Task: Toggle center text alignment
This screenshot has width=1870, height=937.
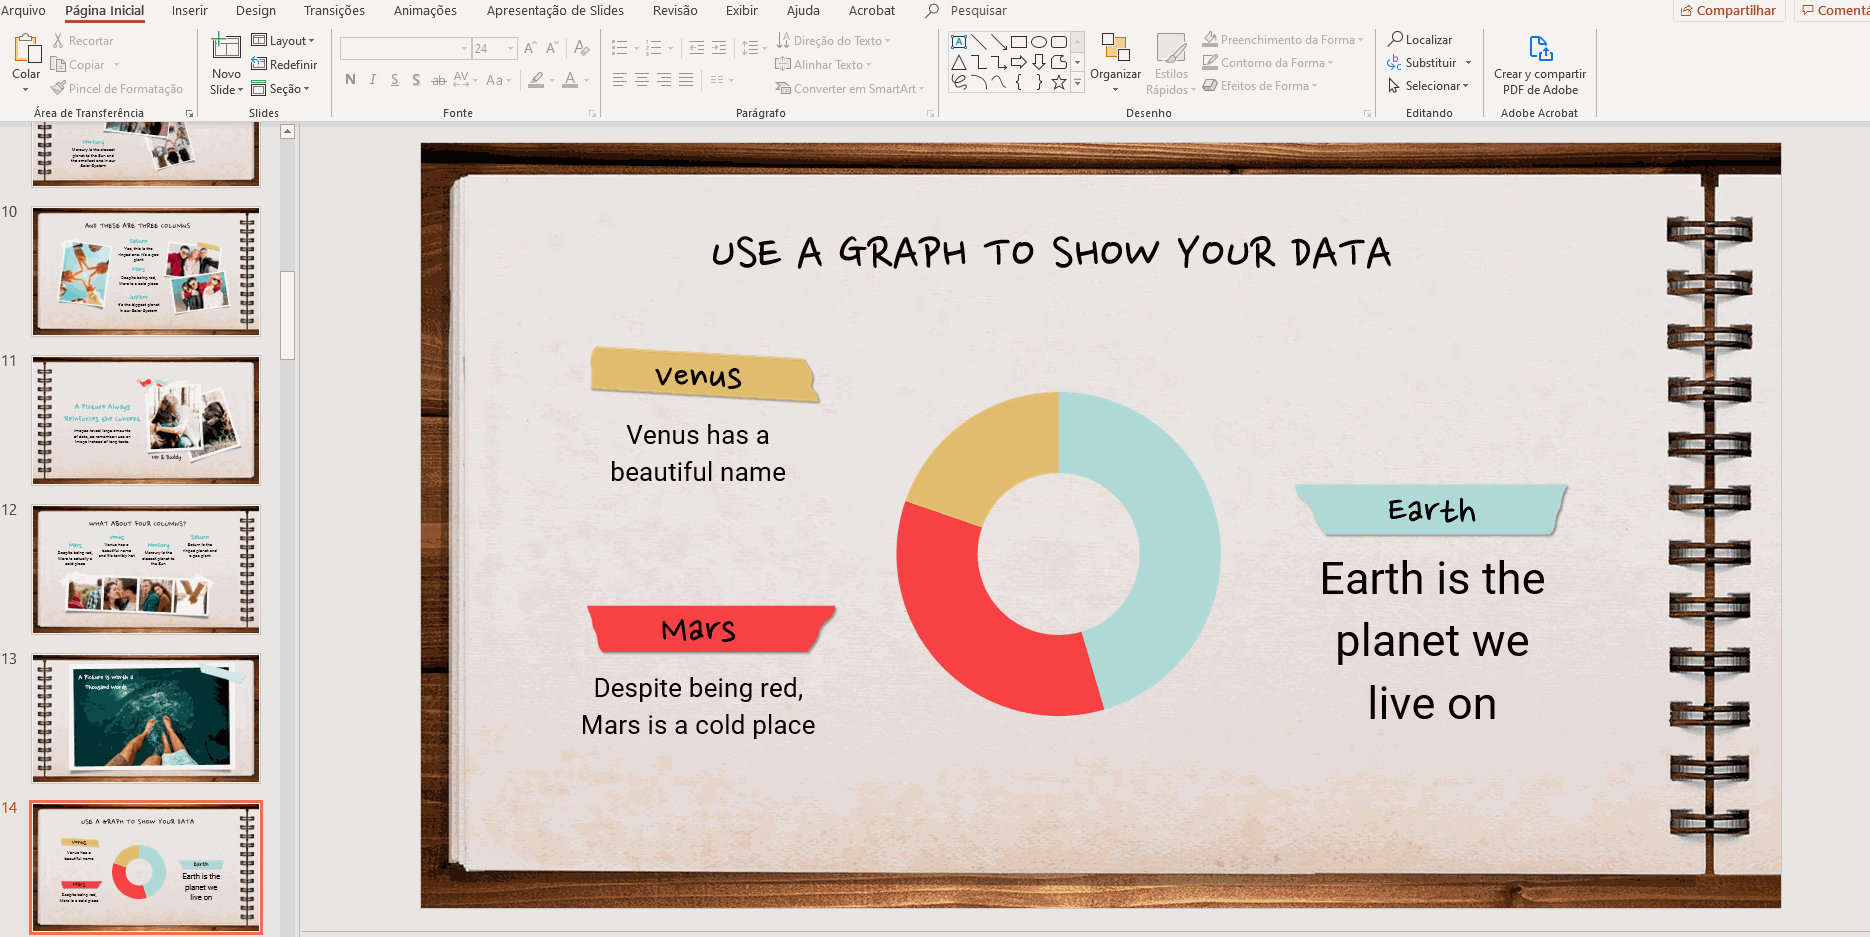Action: click(642, 80)
